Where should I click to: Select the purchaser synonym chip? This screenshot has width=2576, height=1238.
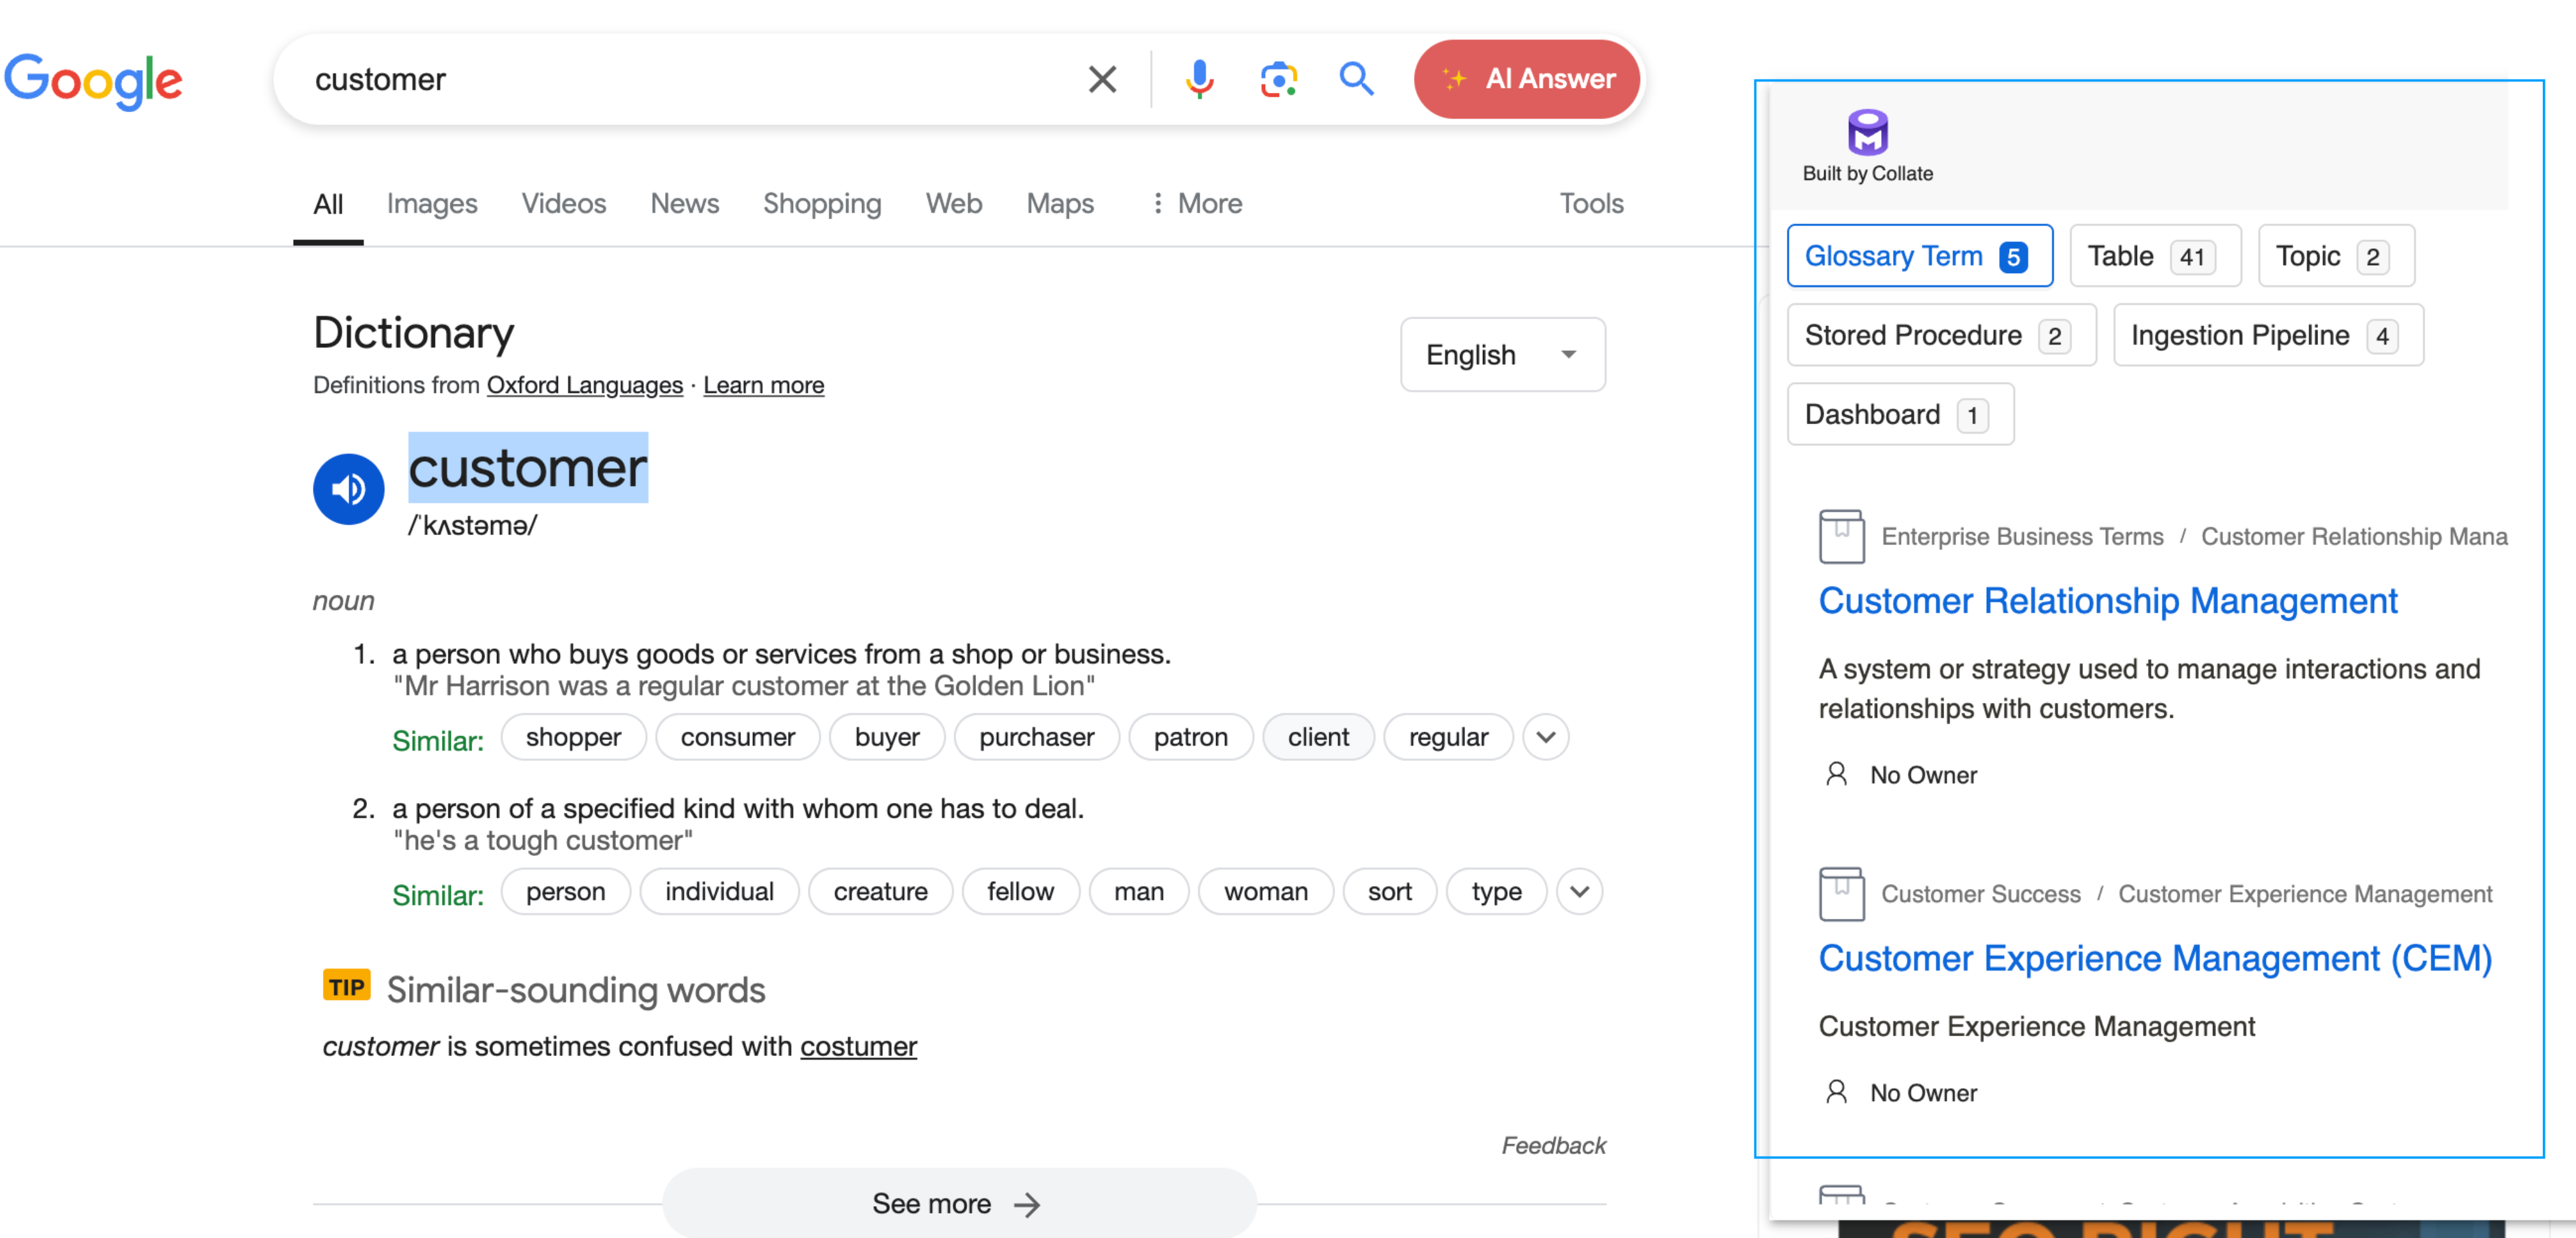(x=1037, y=738)
